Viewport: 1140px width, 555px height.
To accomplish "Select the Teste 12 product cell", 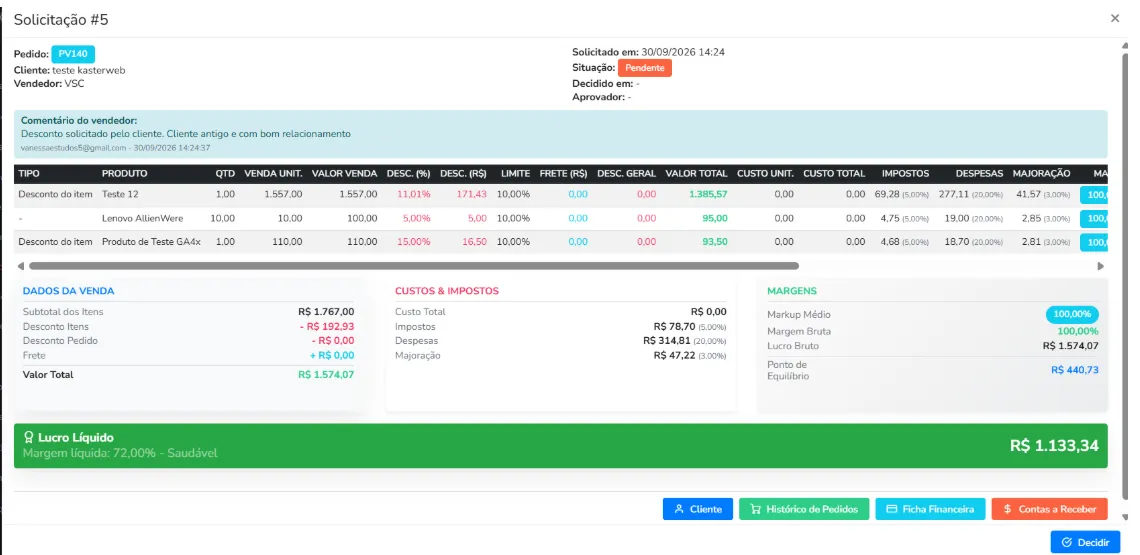I will click(120, 195).
